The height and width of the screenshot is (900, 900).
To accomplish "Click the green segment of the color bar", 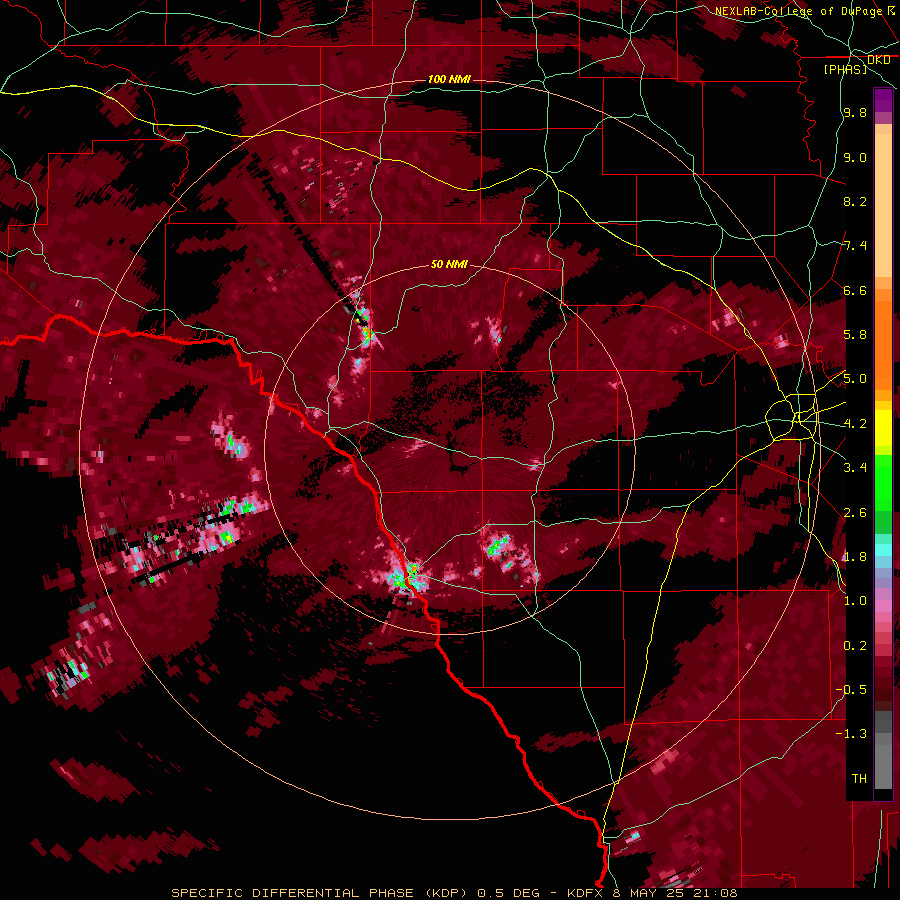I will click(x=883, y=482).
